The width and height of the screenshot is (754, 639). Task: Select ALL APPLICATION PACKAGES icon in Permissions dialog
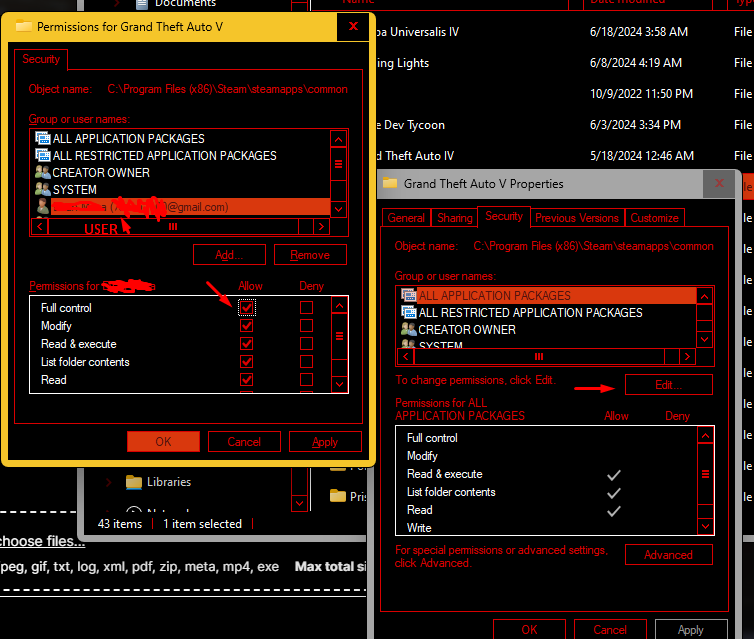pyautogui.click(x=42, y=139)
